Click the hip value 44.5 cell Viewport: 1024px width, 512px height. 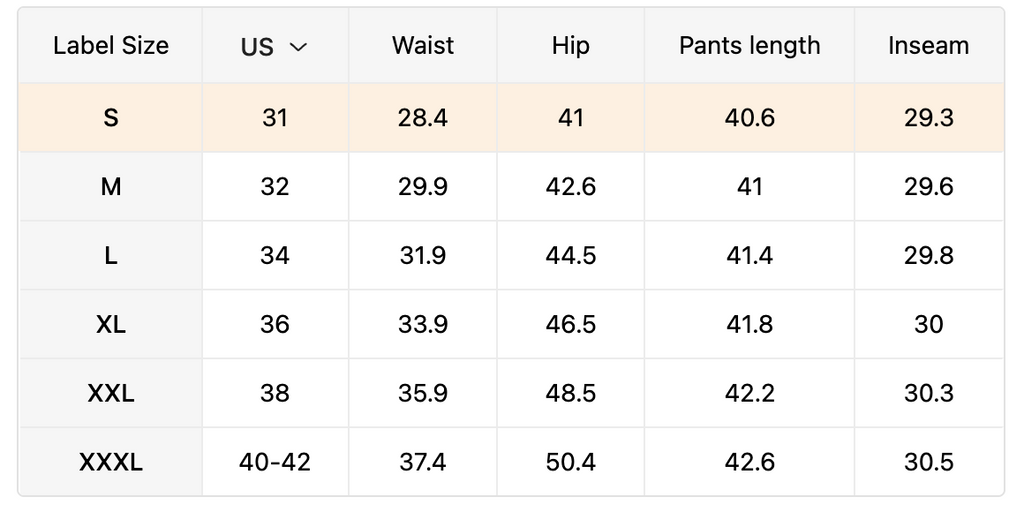tap(571, 256)
